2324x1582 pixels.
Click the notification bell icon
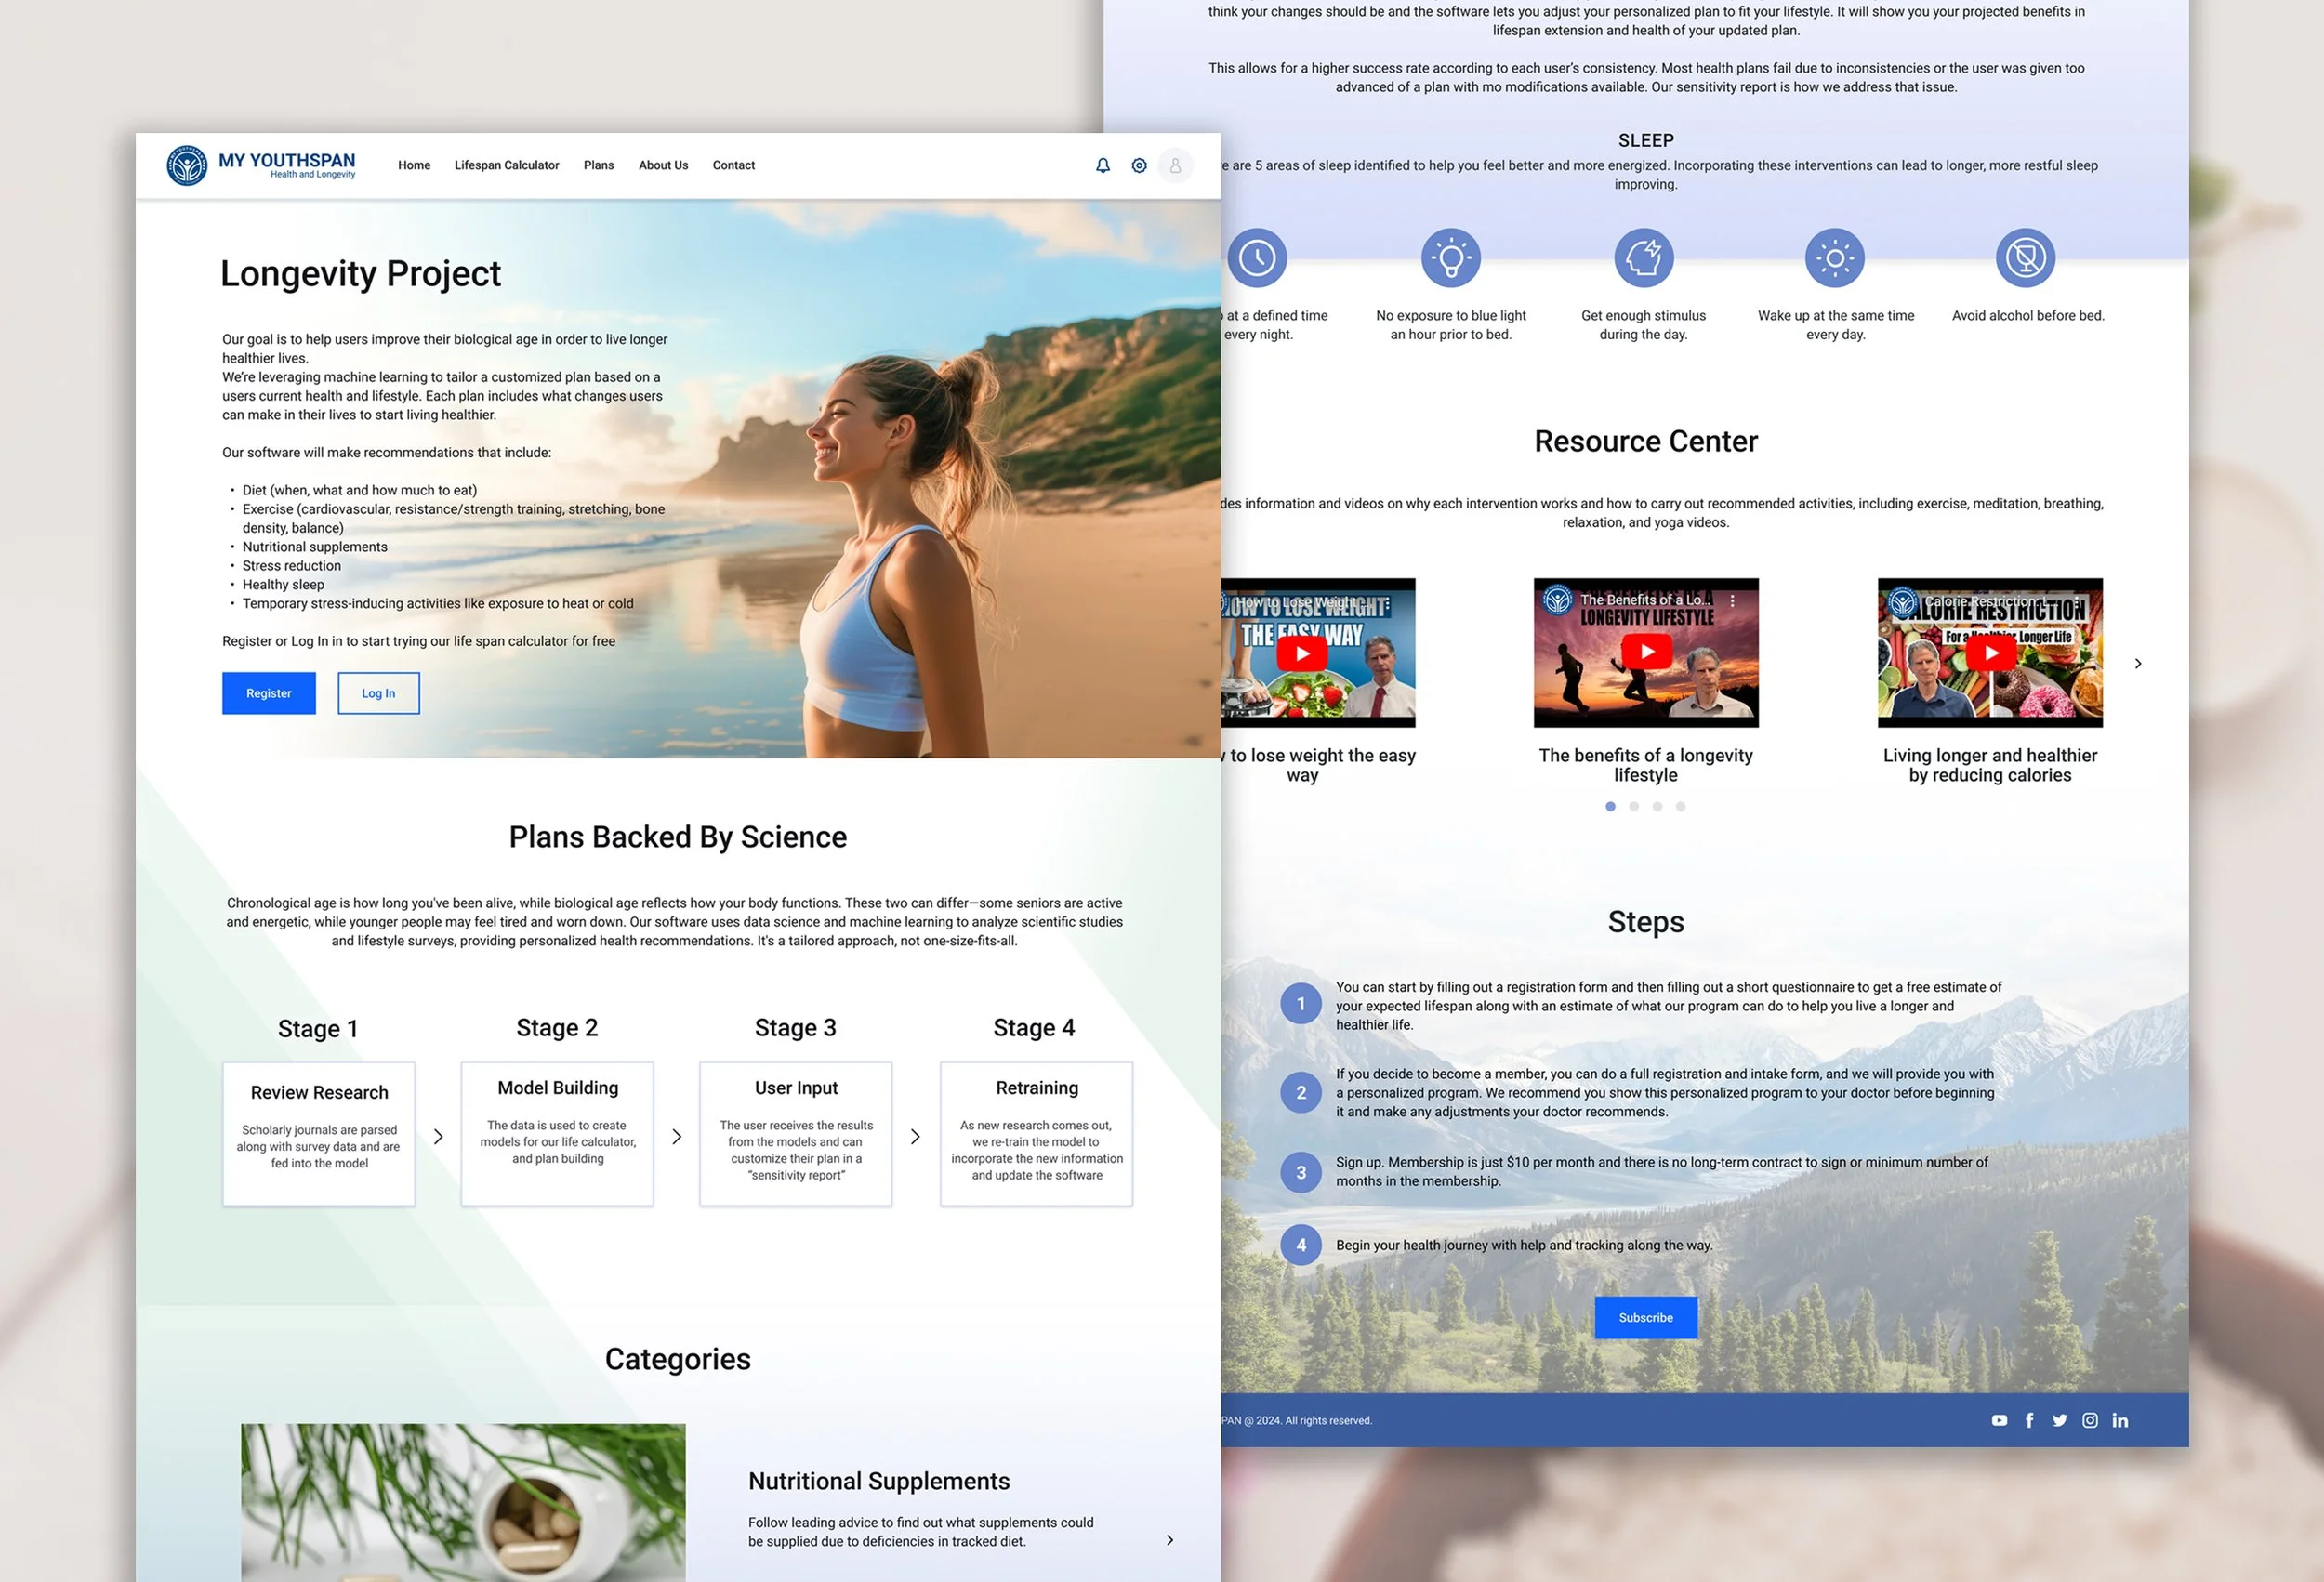(x=1102, y=165)
